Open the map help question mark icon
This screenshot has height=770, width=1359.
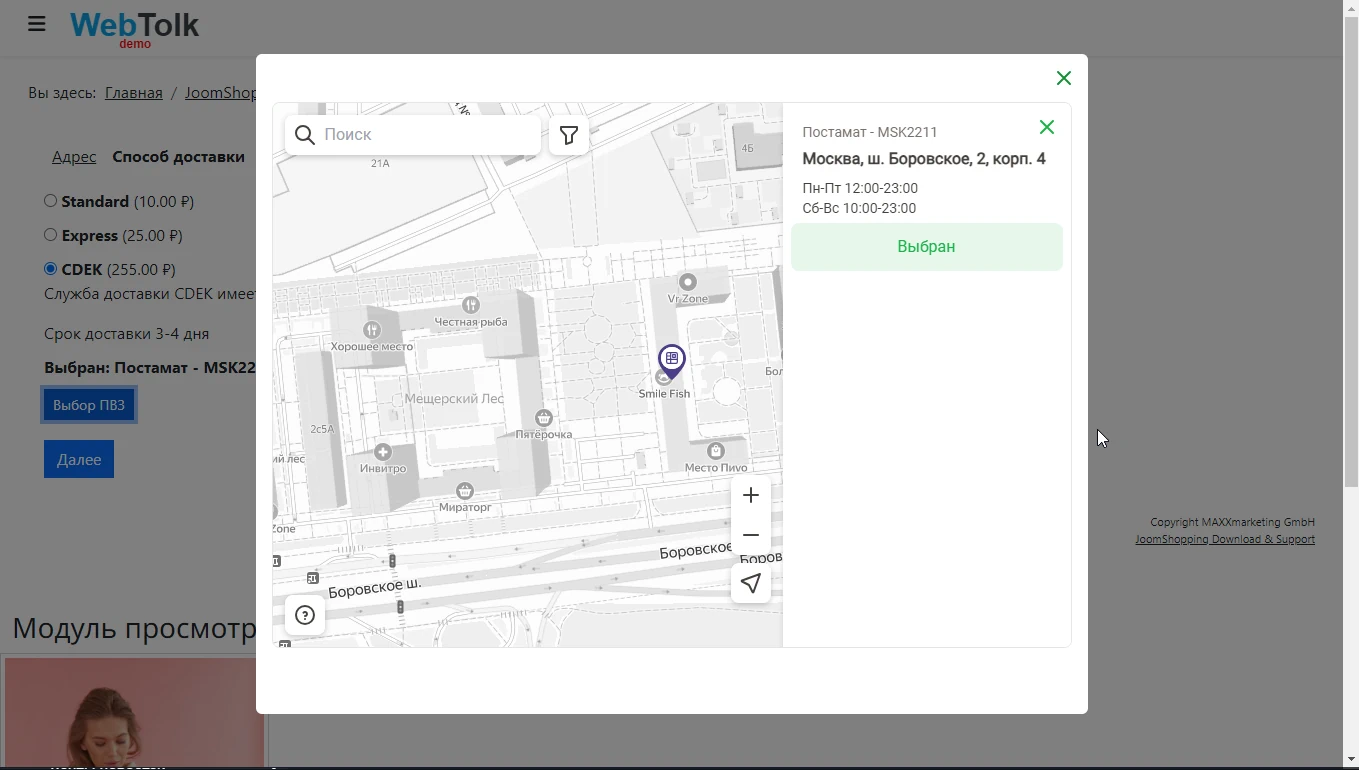tap(305, 615)
